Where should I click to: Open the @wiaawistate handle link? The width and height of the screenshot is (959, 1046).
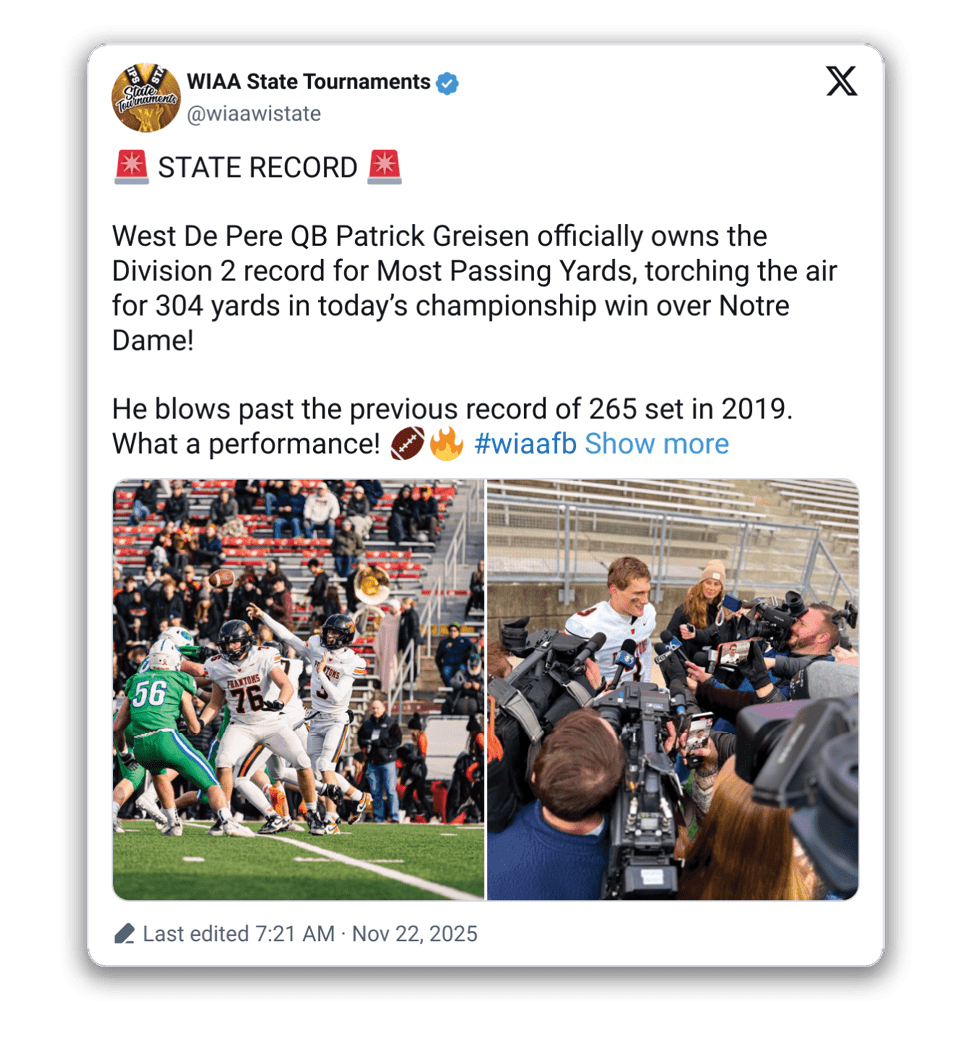(254, 114)
